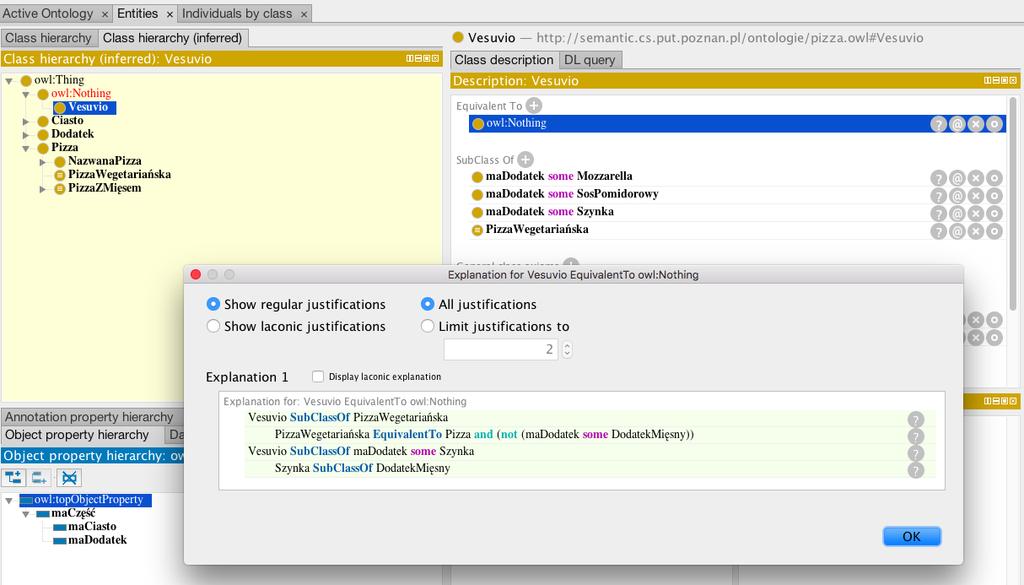Edit maDodatek some Szynka axiom
Viewport: 1024px width, 585px height.
pos(994,213)
